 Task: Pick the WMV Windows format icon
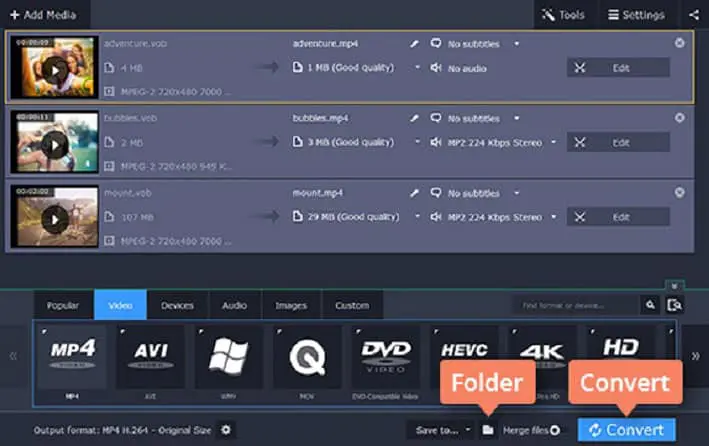(229, 359)
